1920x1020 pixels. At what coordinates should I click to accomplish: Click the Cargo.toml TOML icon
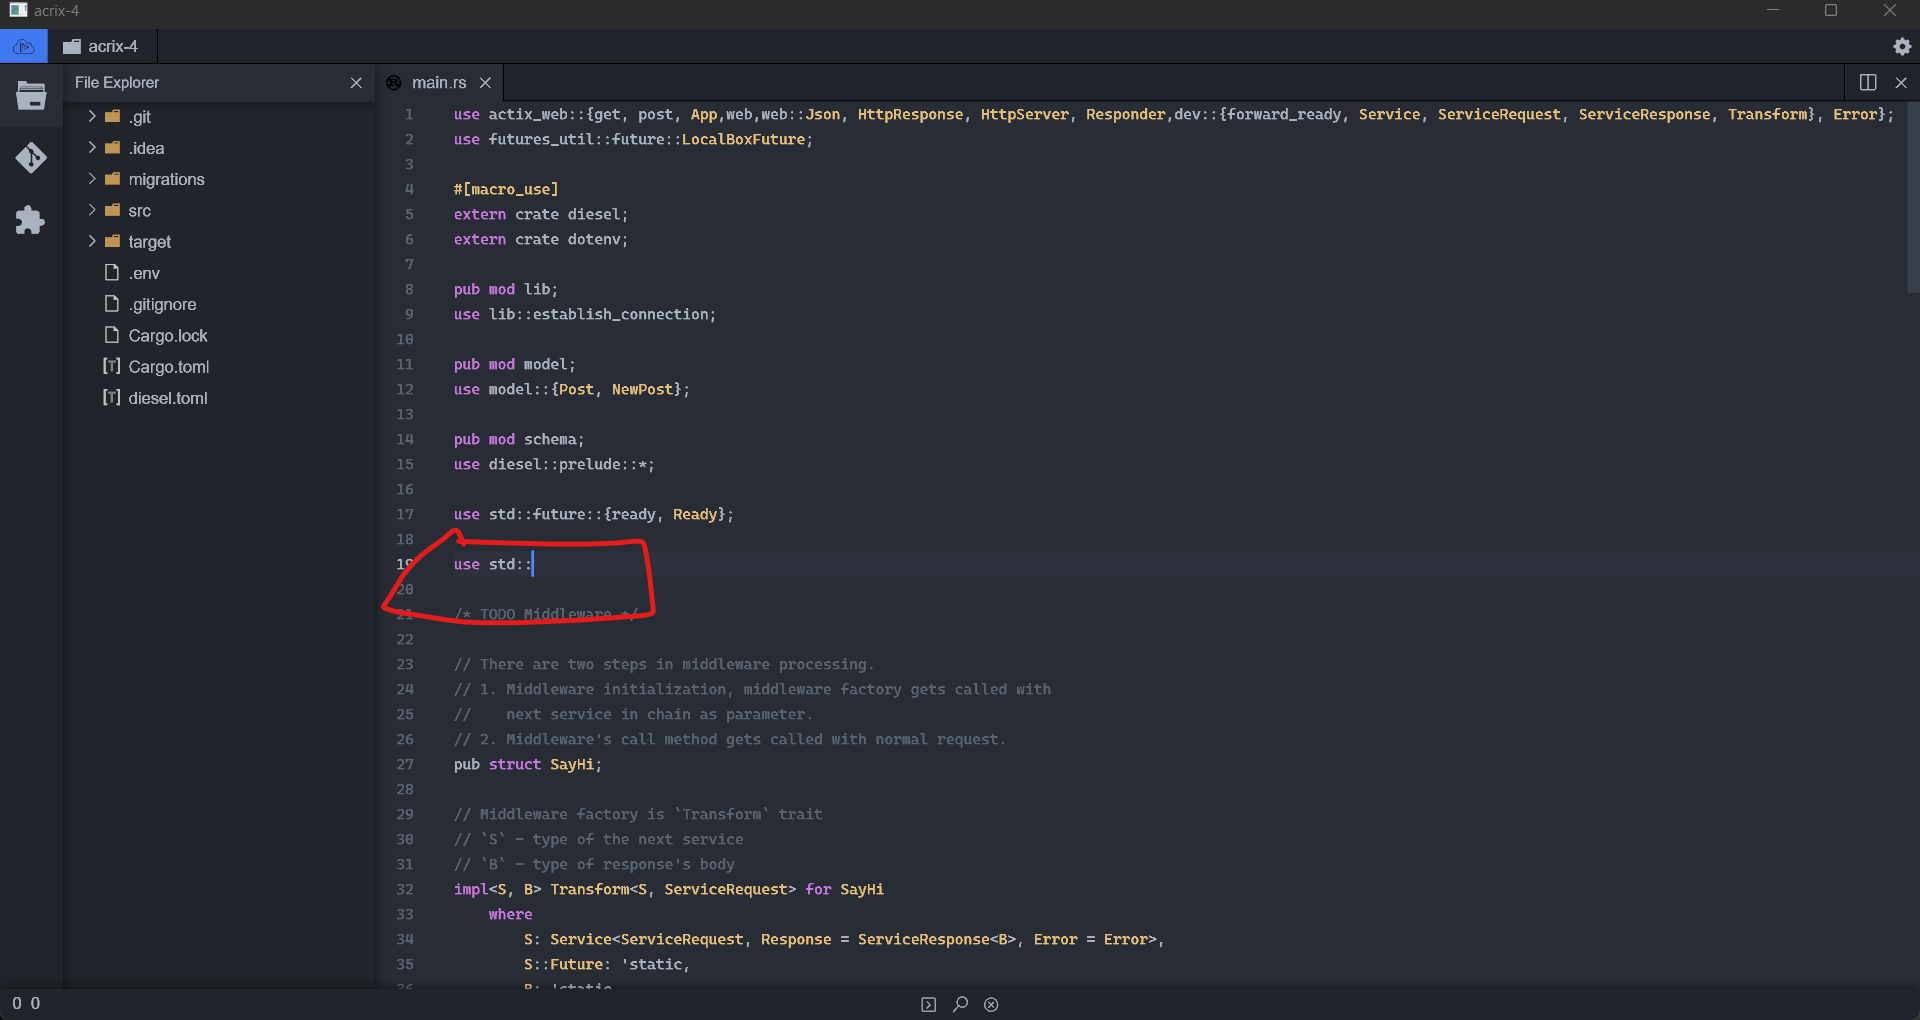(x=112, y=366)
